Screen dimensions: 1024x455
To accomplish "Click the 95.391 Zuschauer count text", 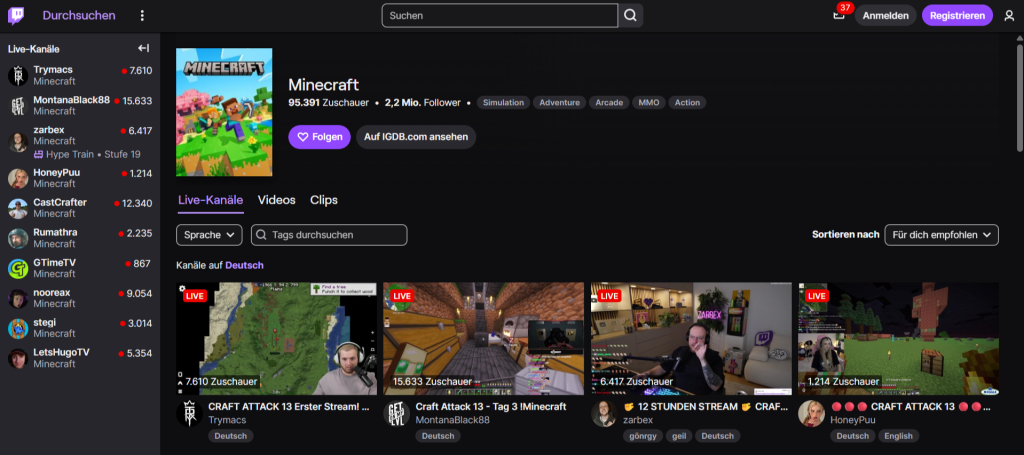I will click(328, 102).
